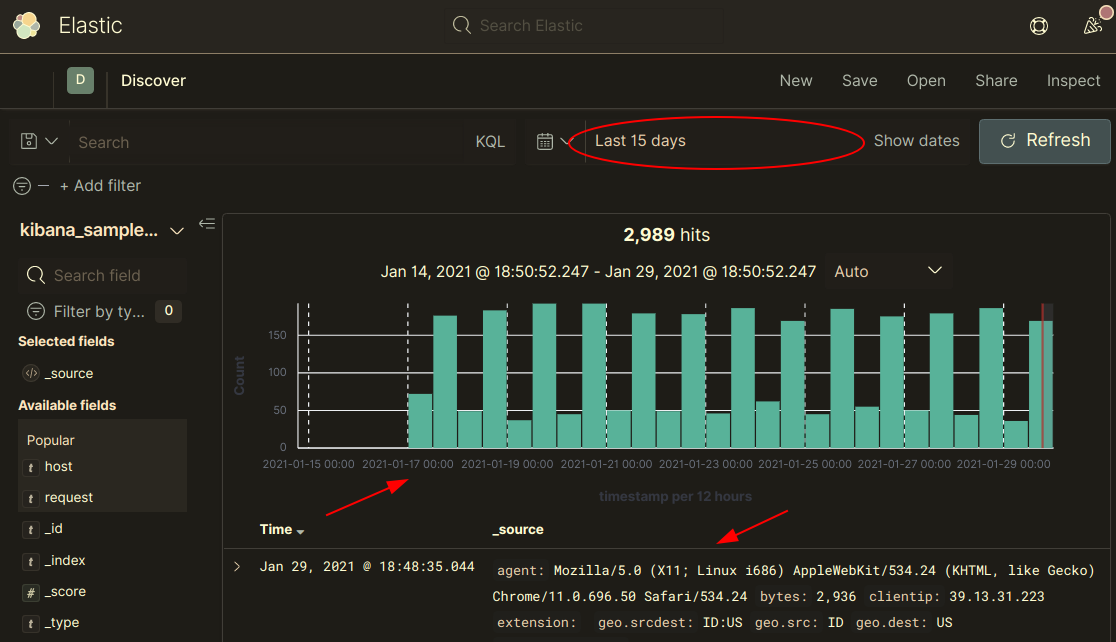Focus the Search Elastic input
This screenshot has width=1116, height=642.
tap(584, 26)
